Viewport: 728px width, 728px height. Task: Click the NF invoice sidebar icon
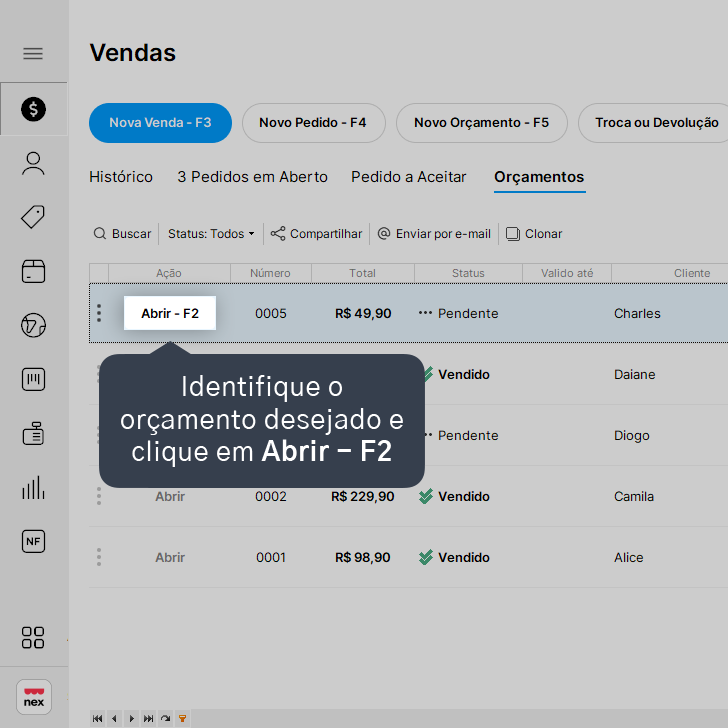(33, 541)
